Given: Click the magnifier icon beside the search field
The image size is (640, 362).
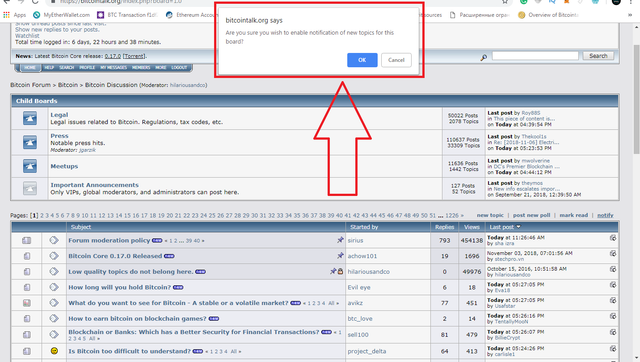Looking at the screenshot, I should (483, 58).
